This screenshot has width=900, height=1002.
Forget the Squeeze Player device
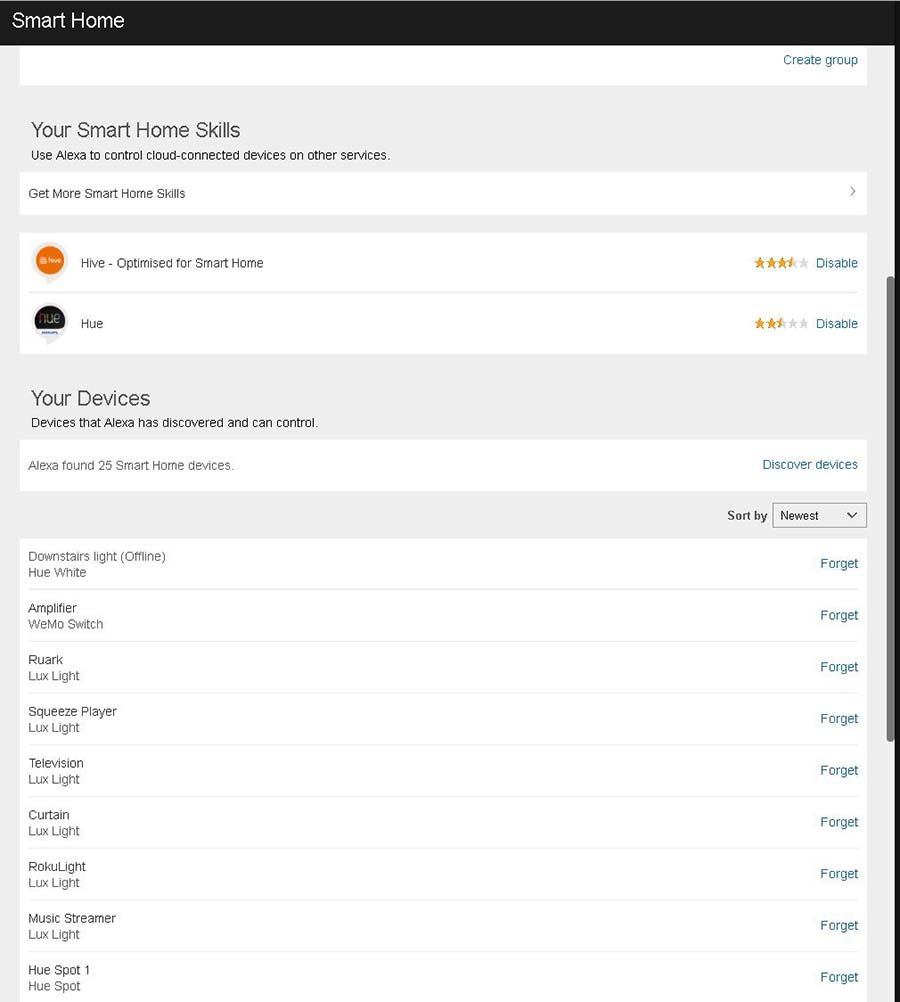(x=839, y=718)
